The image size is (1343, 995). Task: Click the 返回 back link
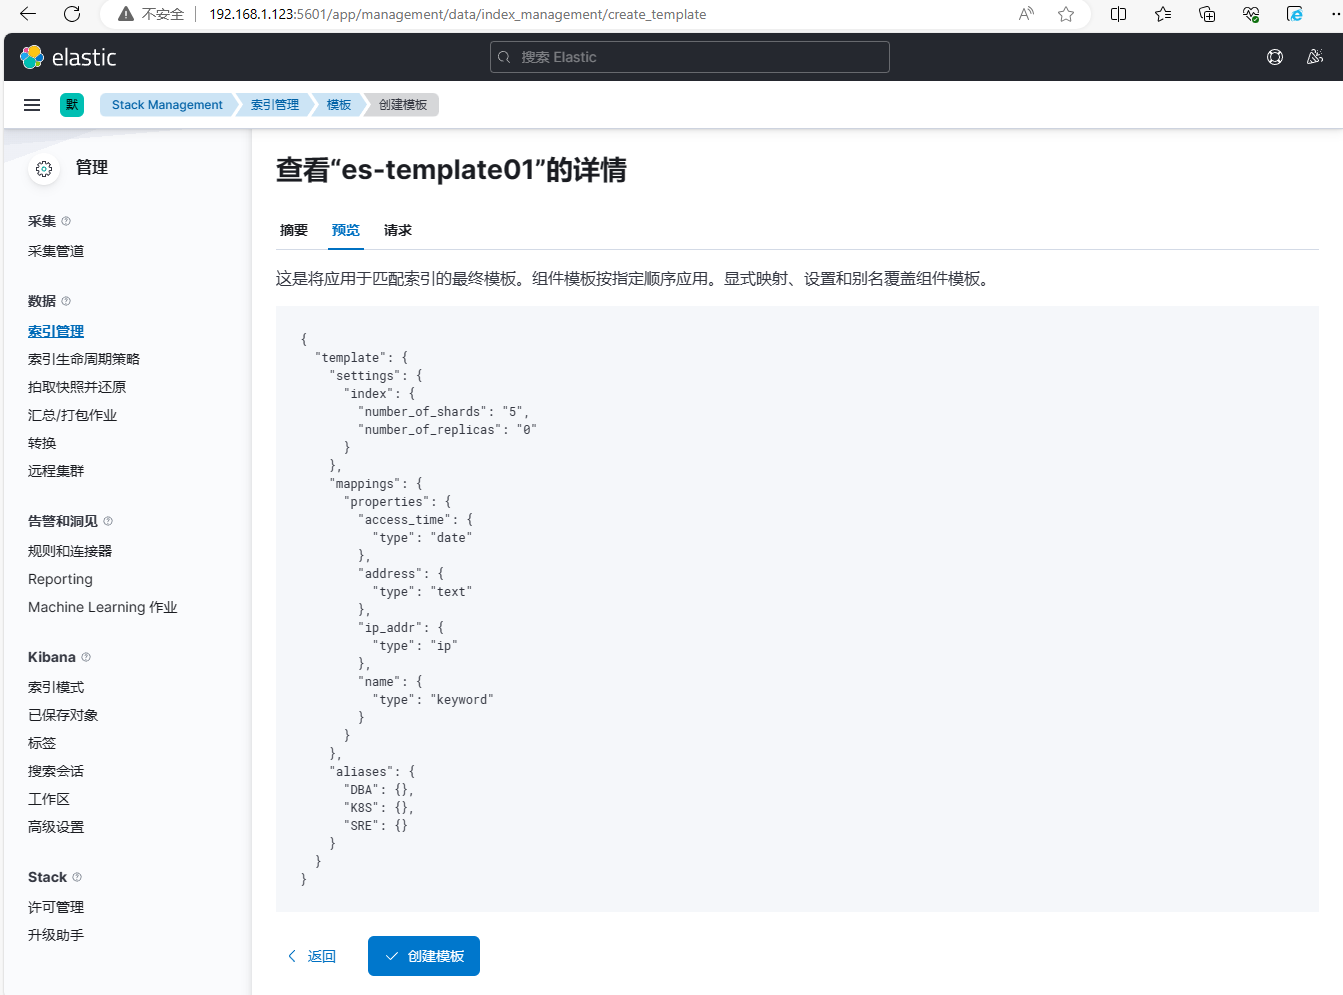pyautogui.click(x=312, y=956)
